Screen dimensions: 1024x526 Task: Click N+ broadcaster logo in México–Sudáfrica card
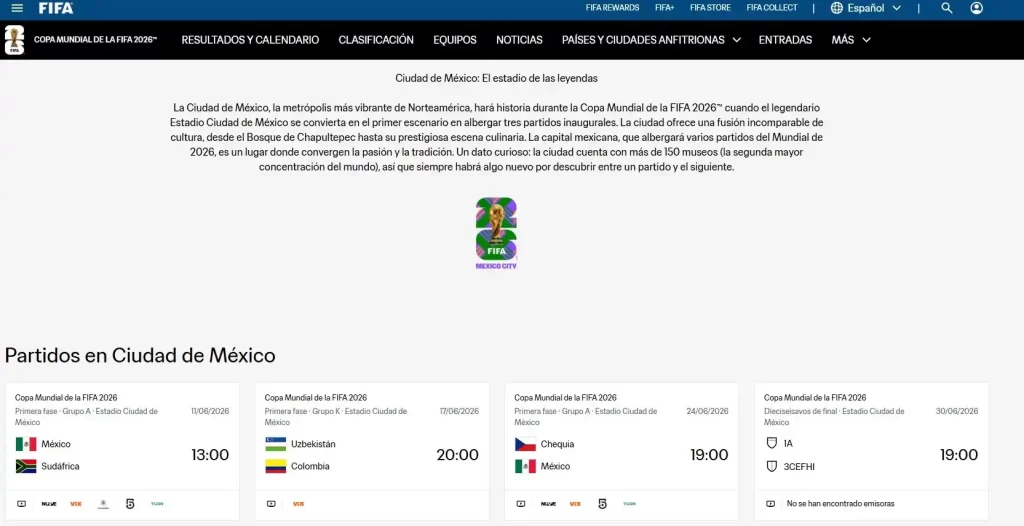[49, 504]
